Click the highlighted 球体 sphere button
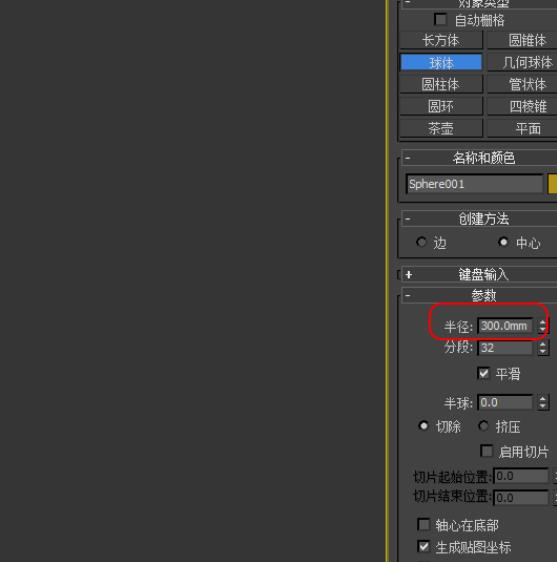 441,62
